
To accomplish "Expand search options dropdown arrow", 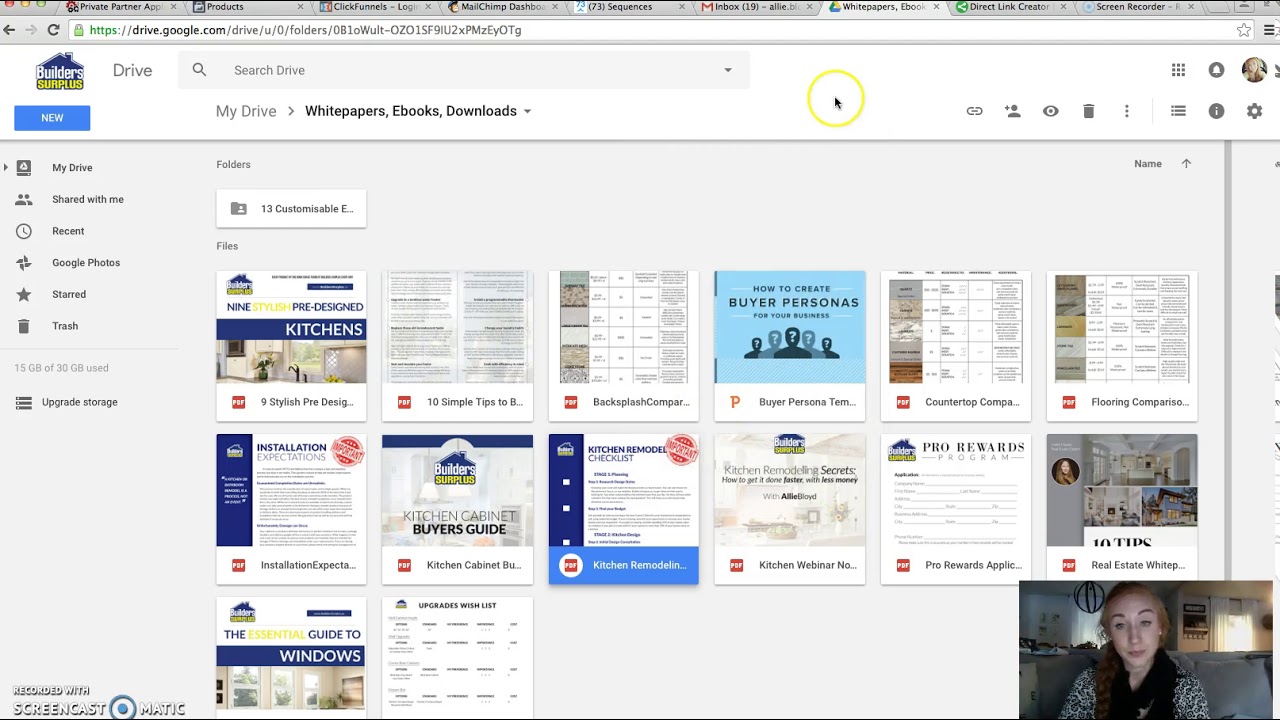I will tap(728, 70).
